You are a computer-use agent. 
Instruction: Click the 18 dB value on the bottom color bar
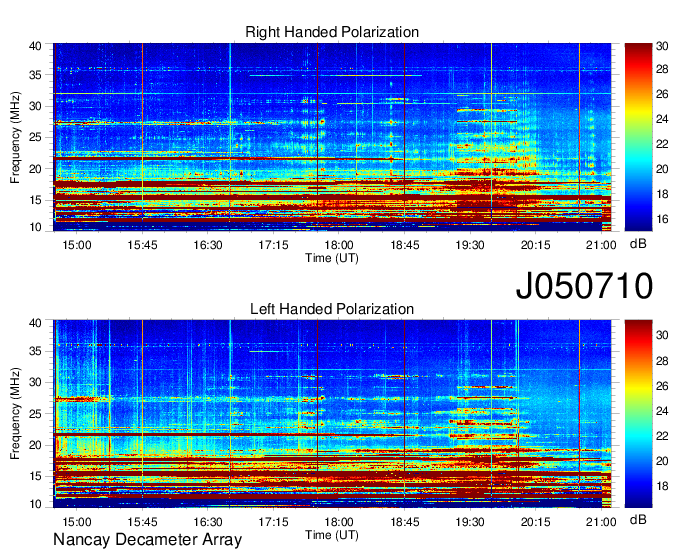pyautogui.click(x=662, y=486)
